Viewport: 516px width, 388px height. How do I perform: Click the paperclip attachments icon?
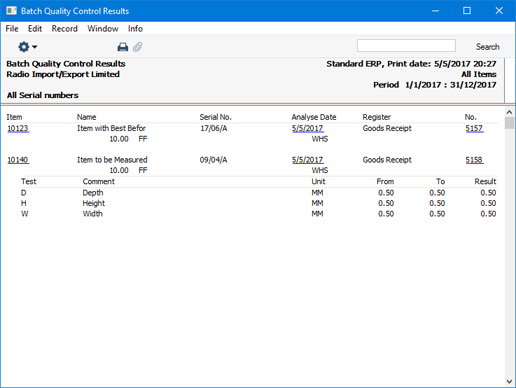[x=138, y=47]
